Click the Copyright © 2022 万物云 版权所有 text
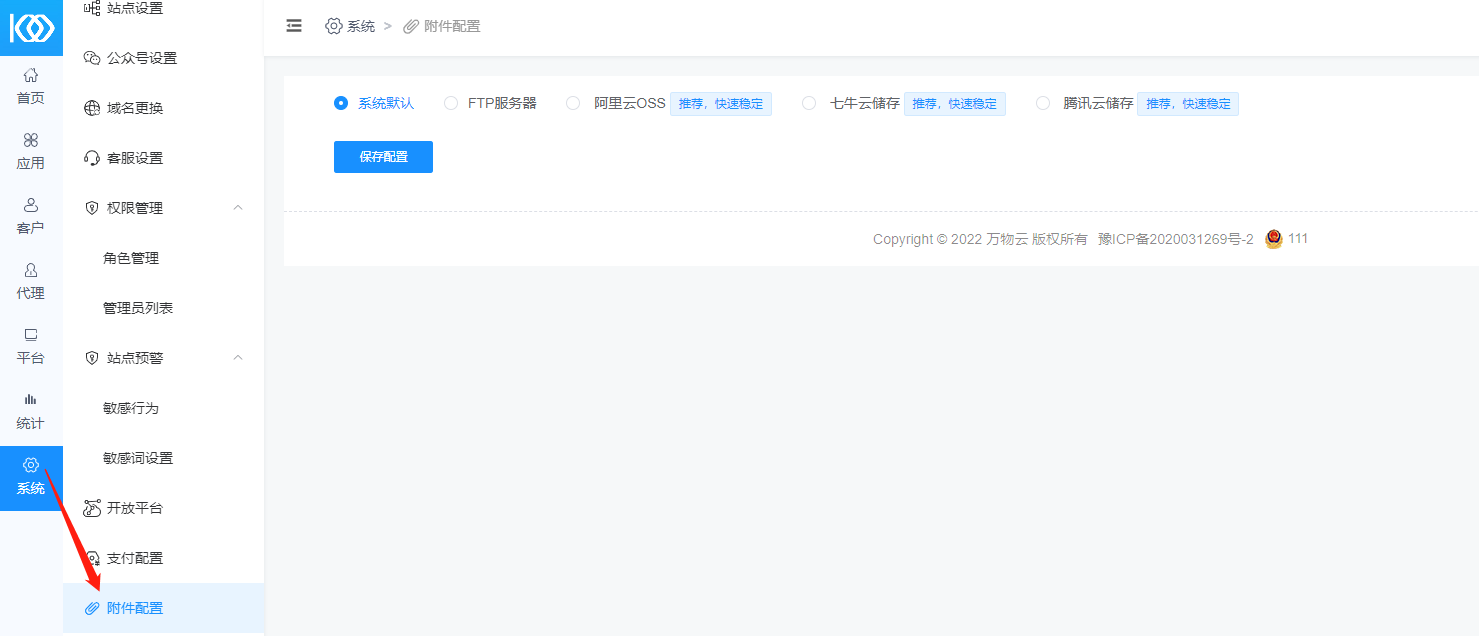Screen dimensions: 1479x636 [x=980, y=239]
